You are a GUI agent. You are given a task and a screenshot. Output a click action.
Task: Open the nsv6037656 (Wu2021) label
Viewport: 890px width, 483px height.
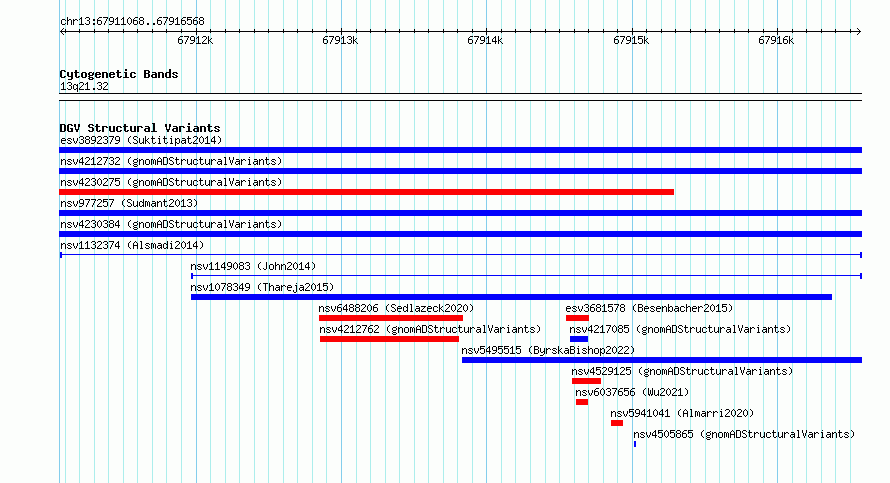[632, 392]
